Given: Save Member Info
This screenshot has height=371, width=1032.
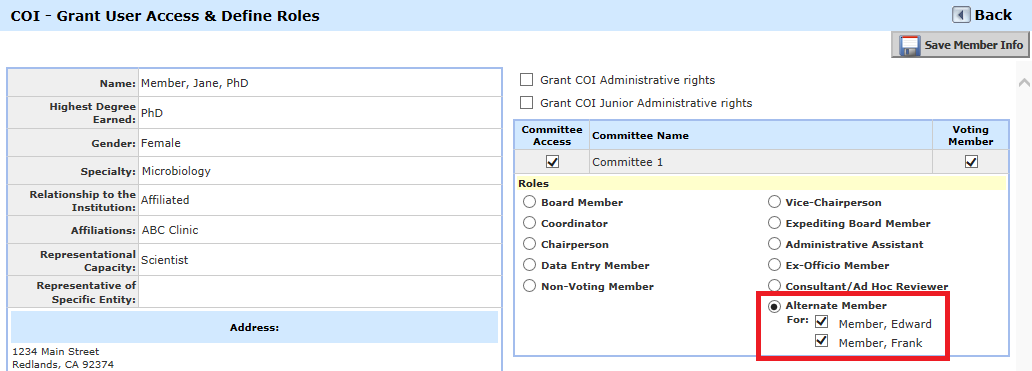Looking at the screenshot, I should point(960,45).
